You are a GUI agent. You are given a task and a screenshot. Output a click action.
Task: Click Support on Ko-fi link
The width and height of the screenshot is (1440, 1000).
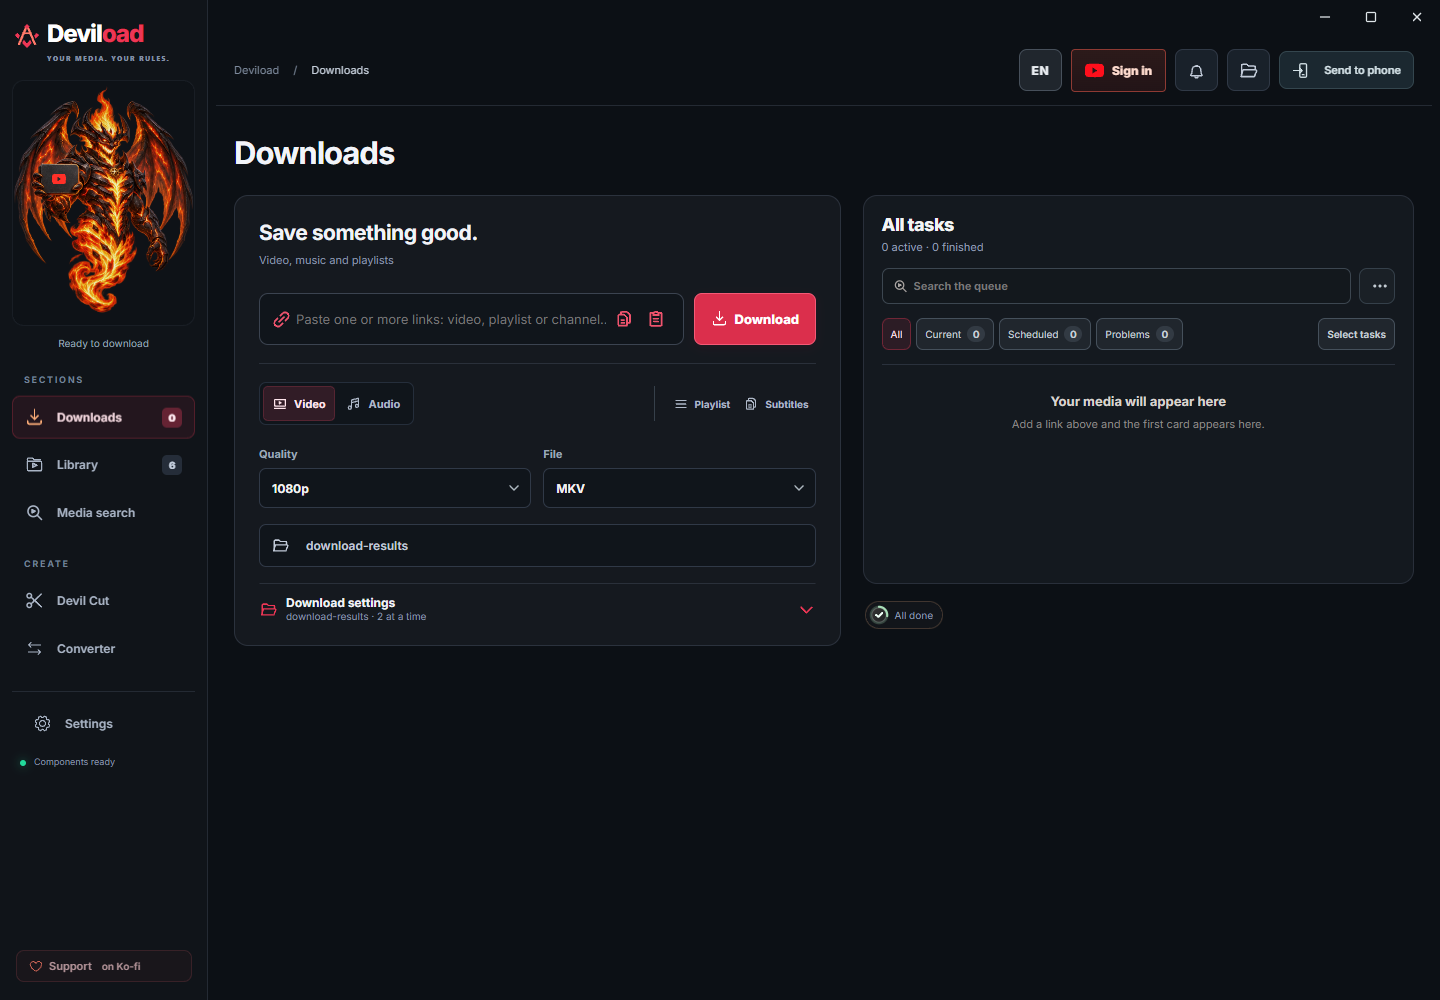coord(104,966)
